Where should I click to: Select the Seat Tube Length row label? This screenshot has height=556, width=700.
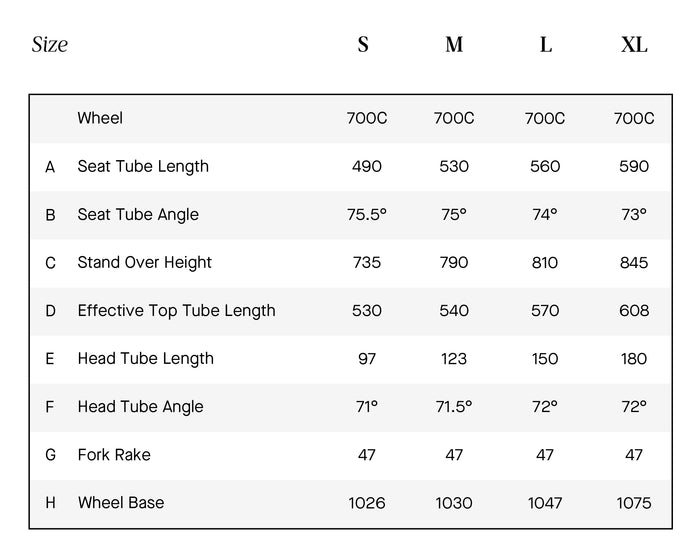(143, 166)
